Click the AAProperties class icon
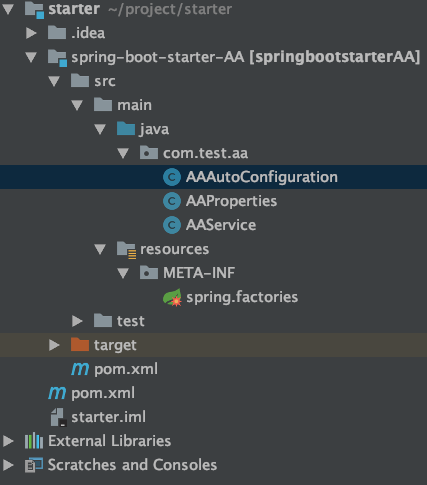This screenshot has width=427, height=485. (172, 201)
